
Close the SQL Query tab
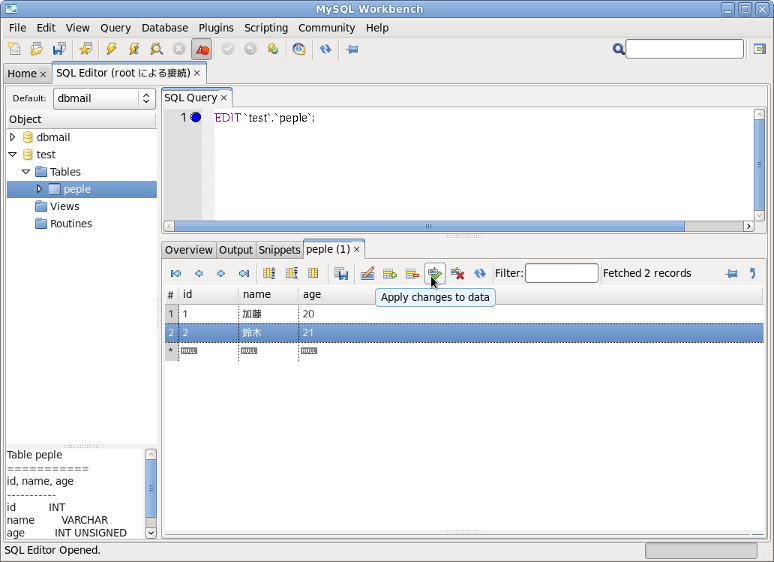[x=224, y=98]
